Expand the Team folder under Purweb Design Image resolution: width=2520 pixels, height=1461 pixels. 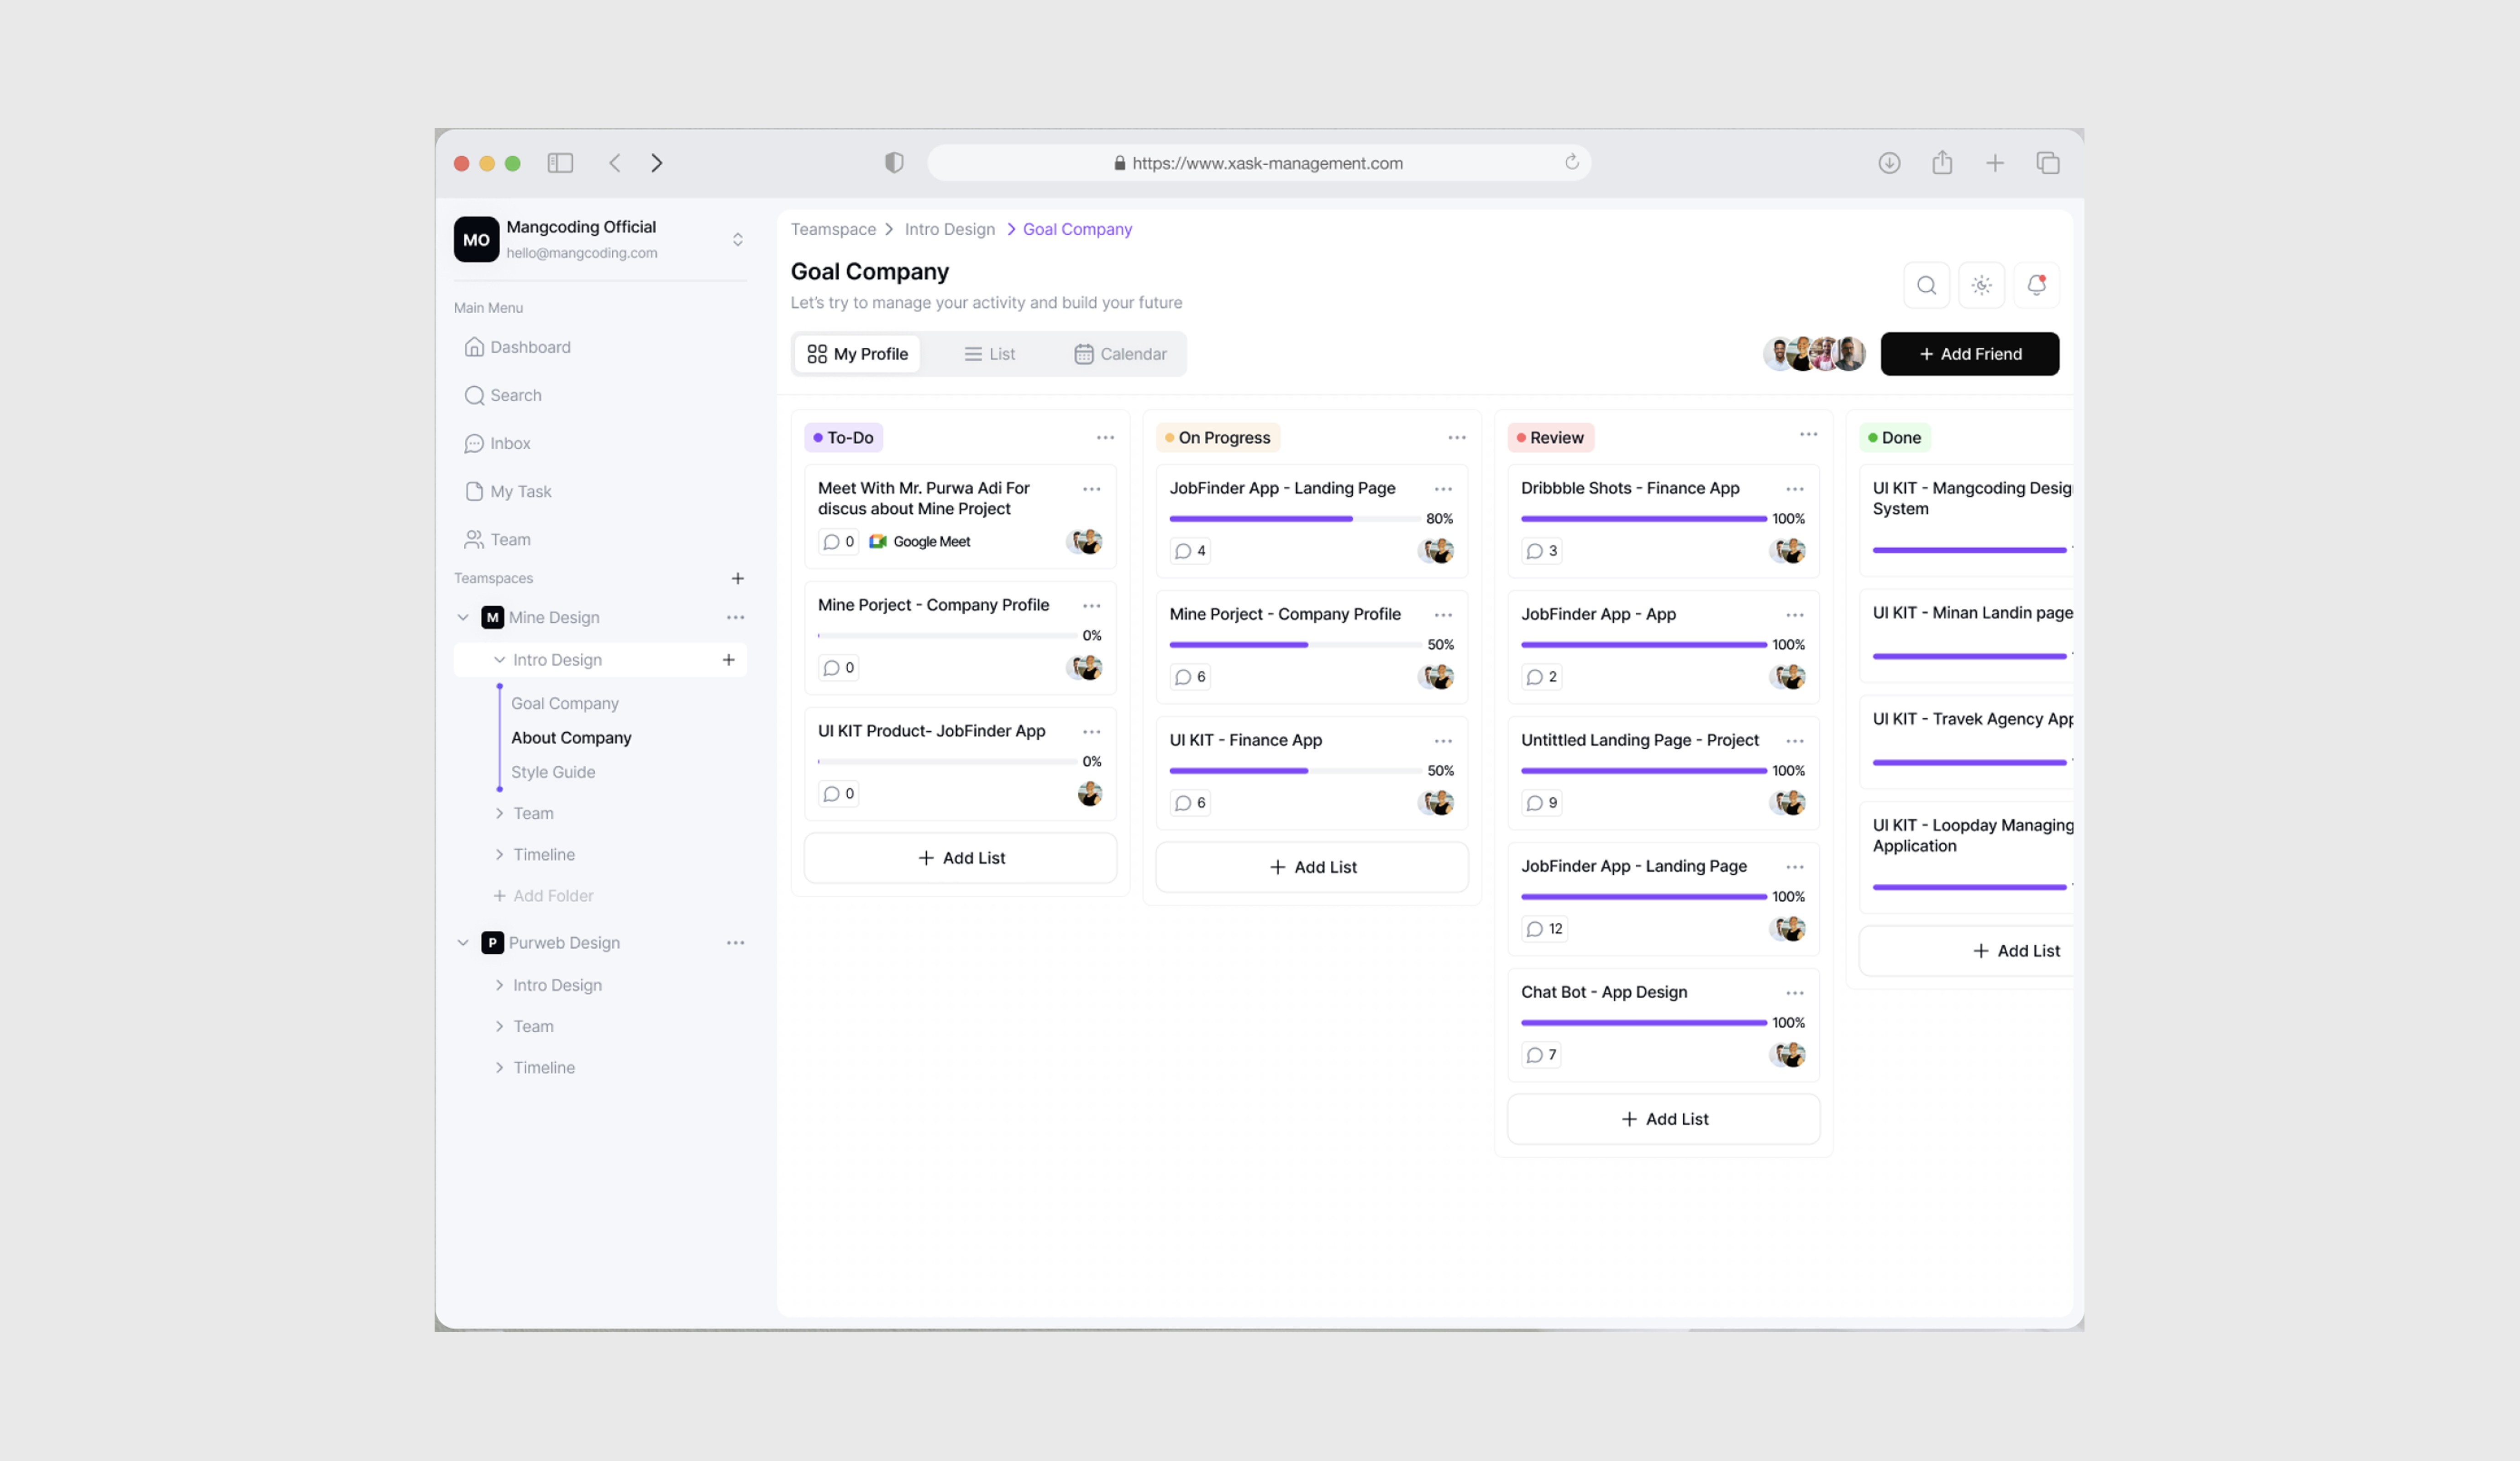[x=499, y=1027]
